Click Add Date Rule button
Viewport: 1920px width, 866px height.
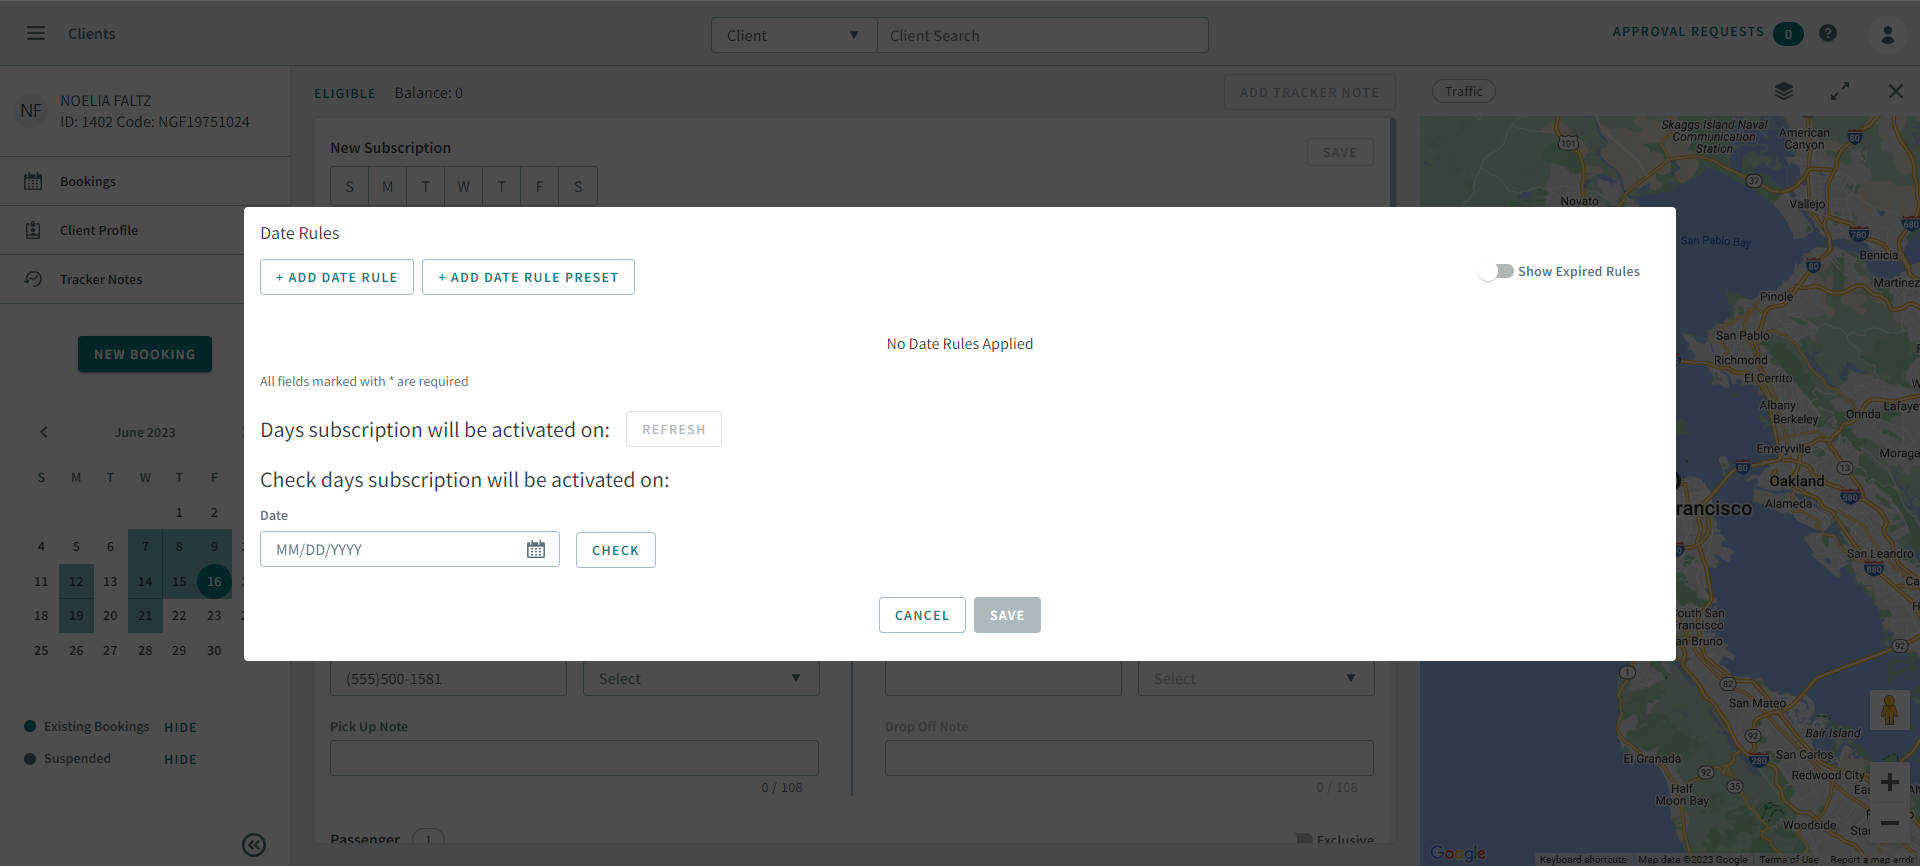tap(337, 277)
